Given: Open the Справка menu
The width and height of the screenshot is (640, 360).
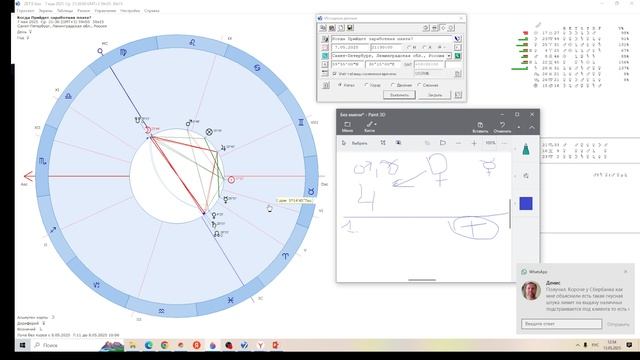Looking at the screenshot, I should [x=152, y=11].
